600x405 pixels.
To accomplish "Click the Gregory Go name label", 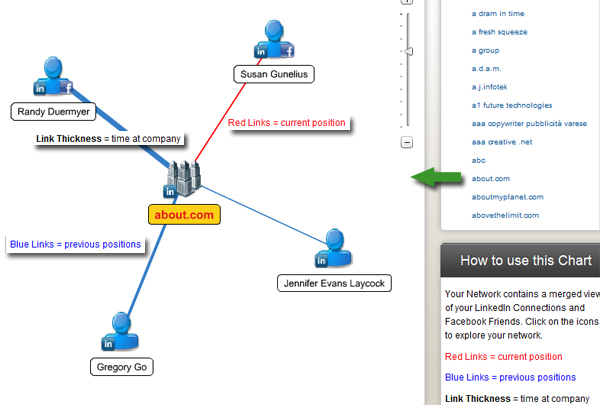I will [x=122, y=367].
